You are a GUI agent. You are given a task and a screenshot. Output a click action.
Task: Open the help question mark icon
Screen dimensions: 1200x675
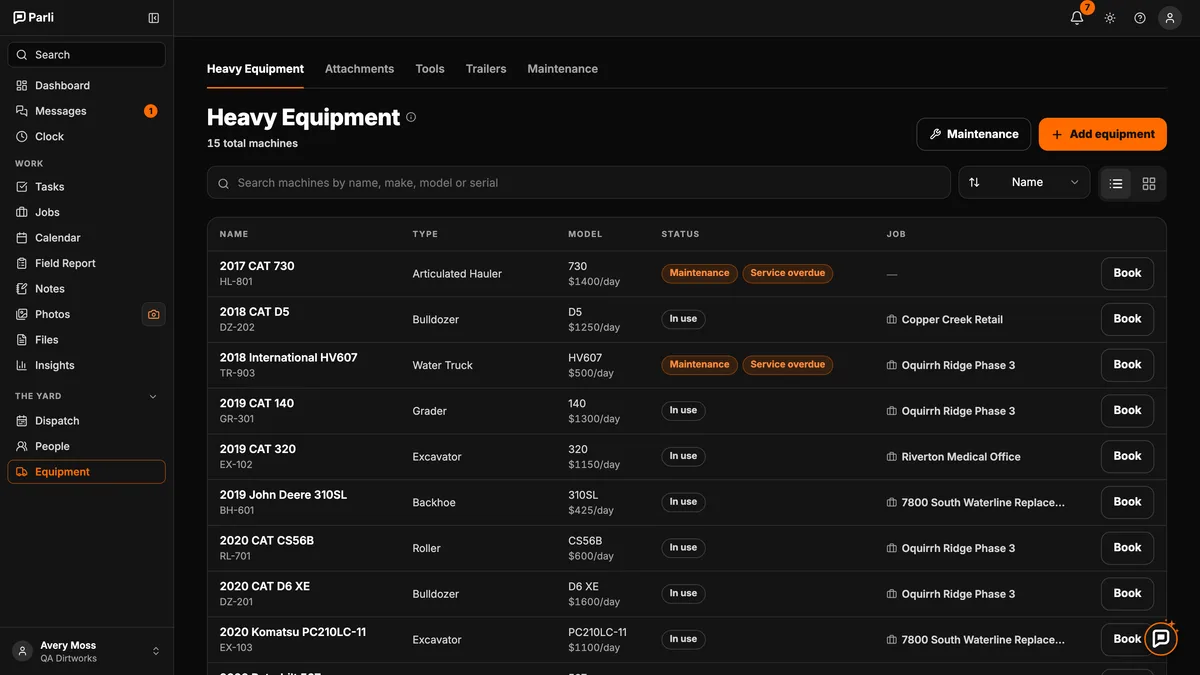[1140, 17]
